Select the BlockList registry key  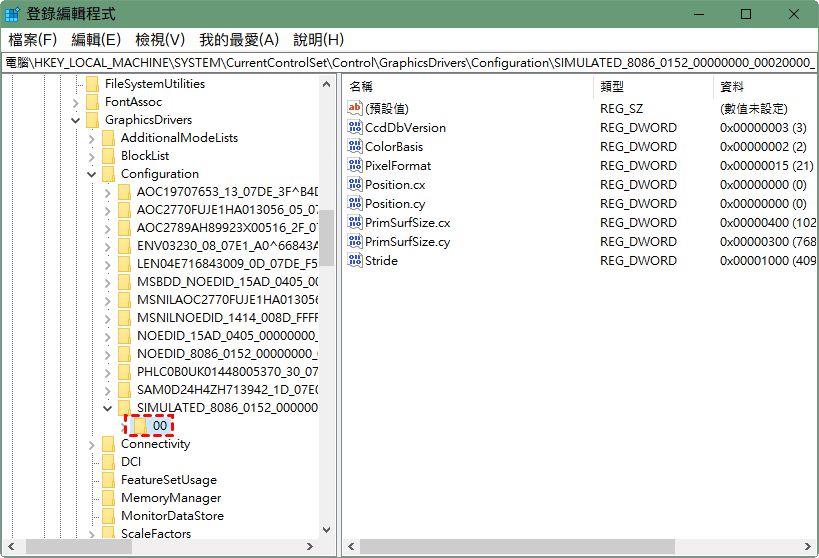point(145,156)
